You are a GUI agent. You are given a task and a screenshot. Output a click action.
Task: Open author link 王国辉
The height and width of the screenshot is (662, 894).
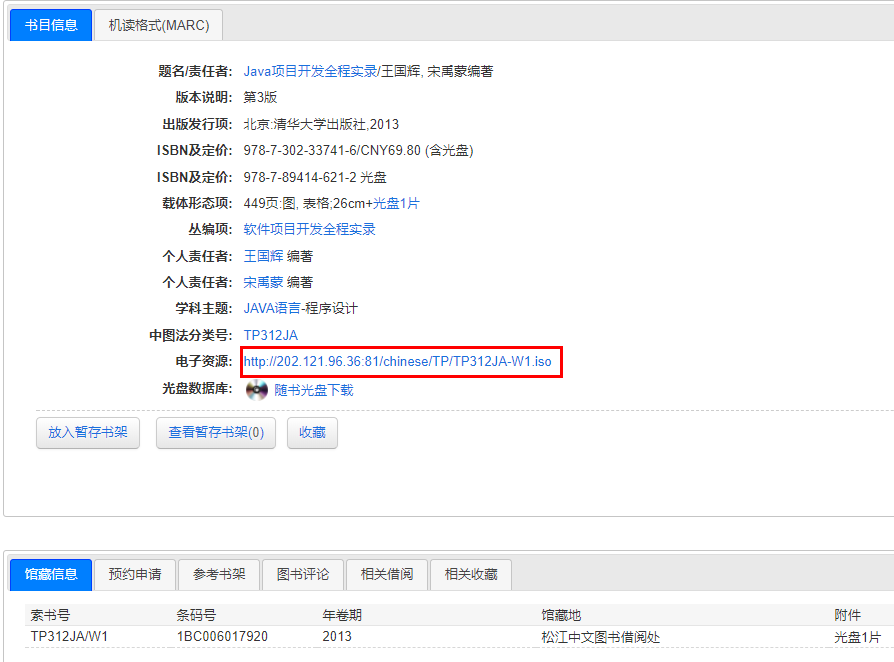[x=264, y=256]
